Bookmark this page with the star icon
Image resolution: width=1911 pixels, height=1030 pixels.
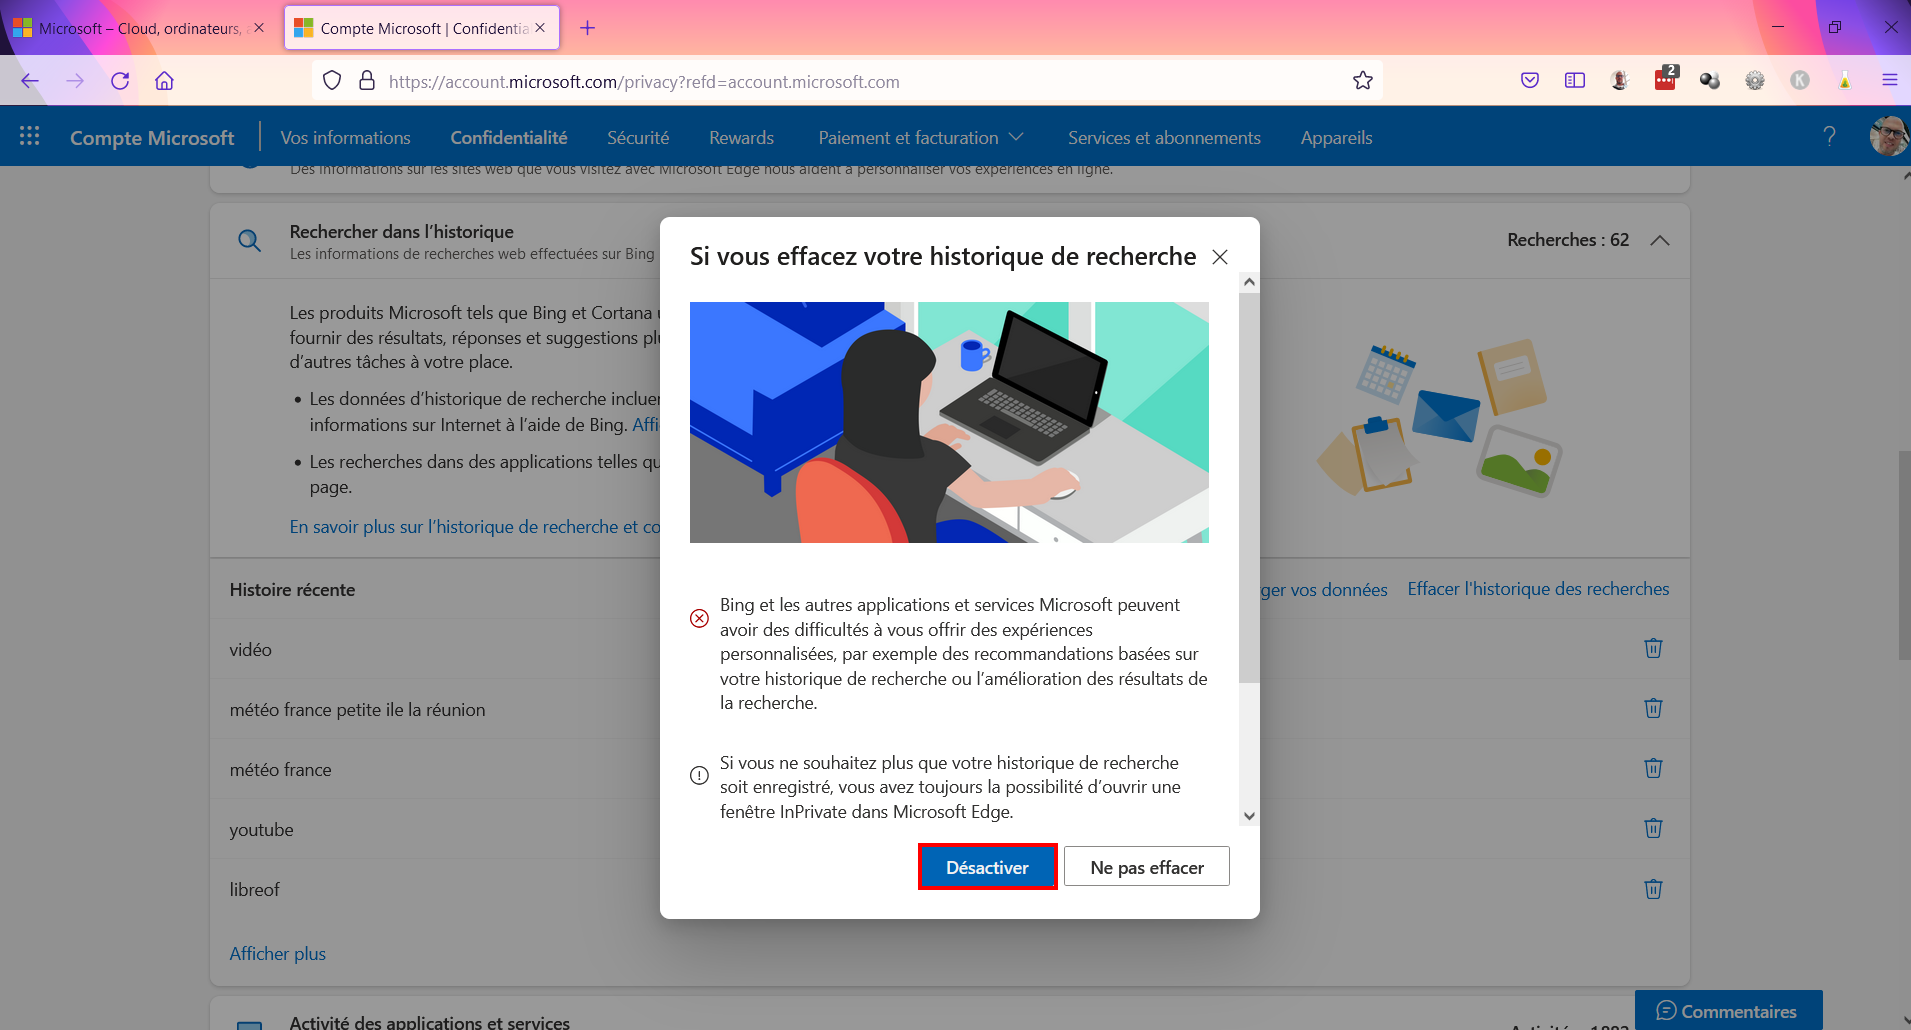tap(1362, 81)
